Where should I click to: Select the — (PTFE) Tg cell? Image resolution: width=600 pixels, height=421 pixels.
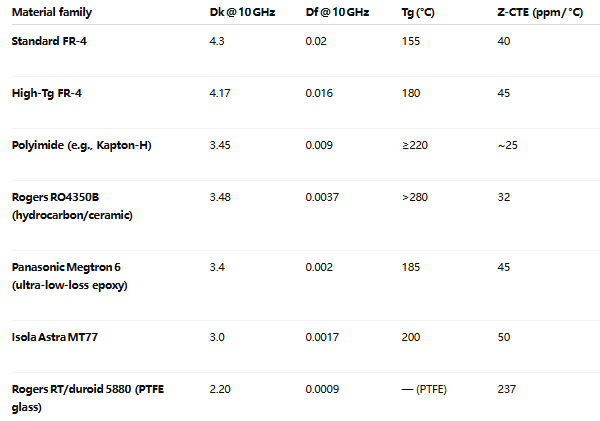pos(426,388)
